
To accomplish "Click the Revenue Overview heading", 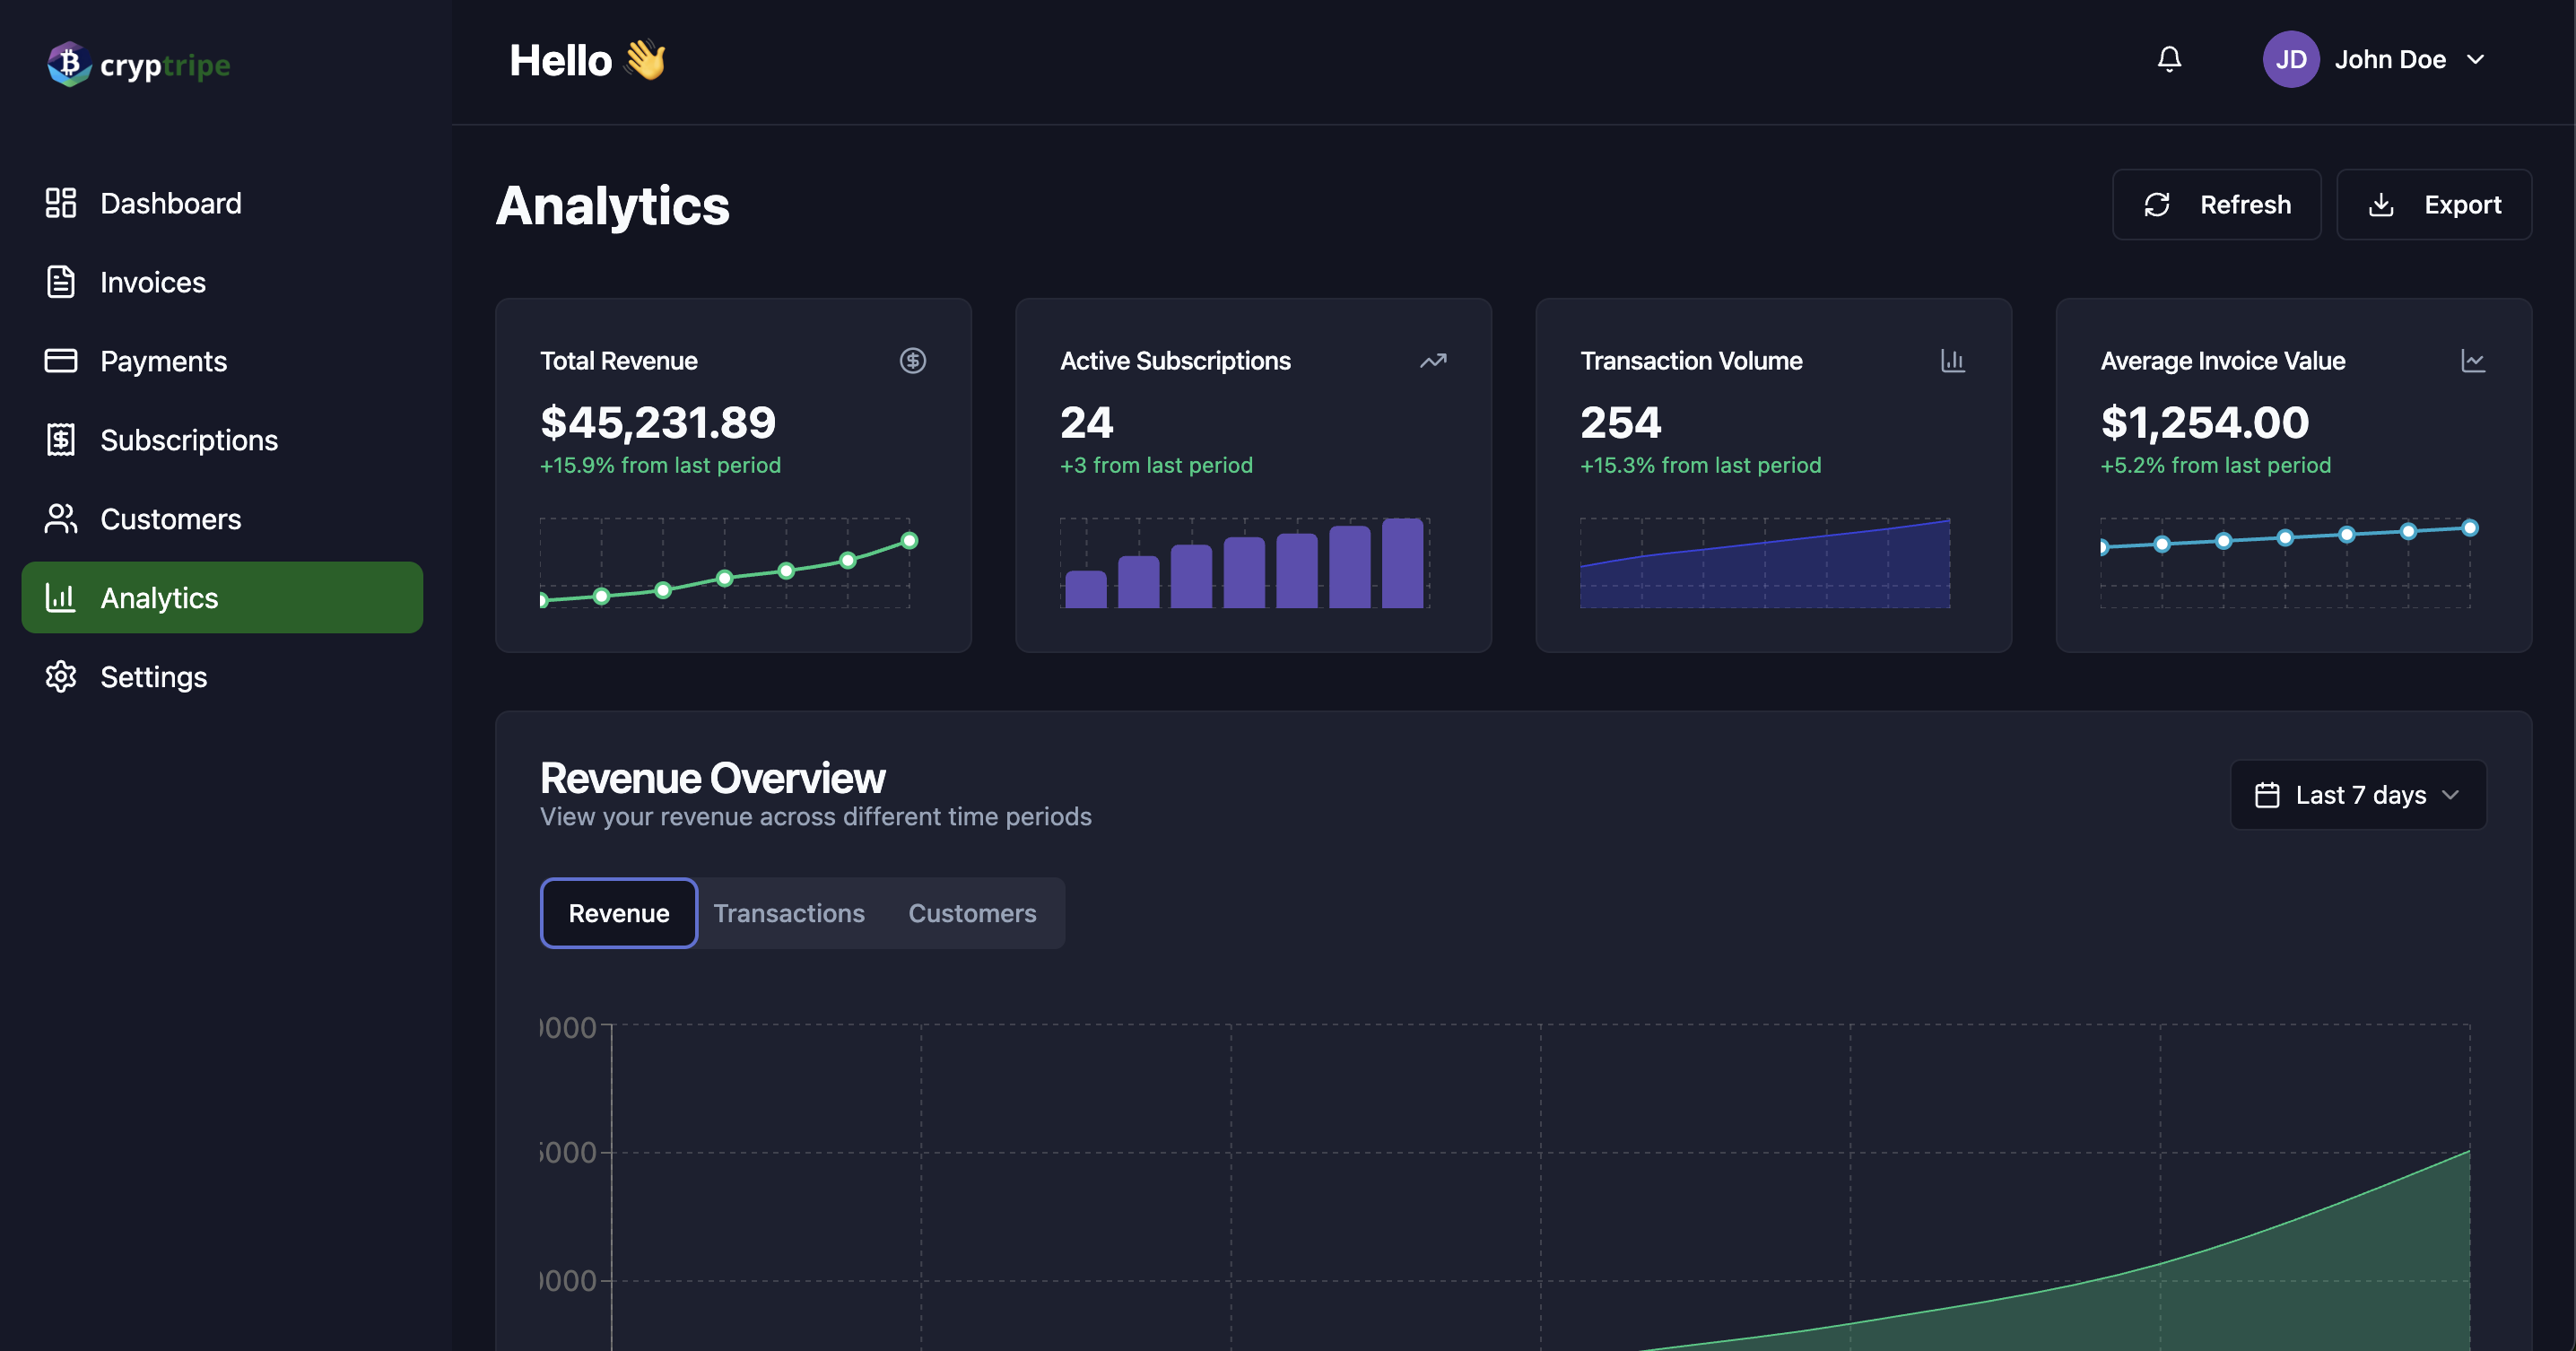I will [x=712, y=778].
